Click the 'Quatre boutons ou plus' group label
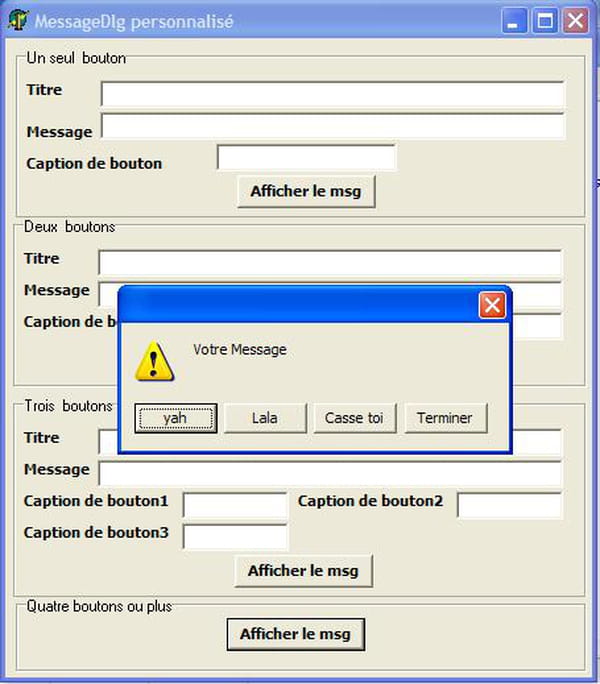600x684 pixels. pos(99,606)
